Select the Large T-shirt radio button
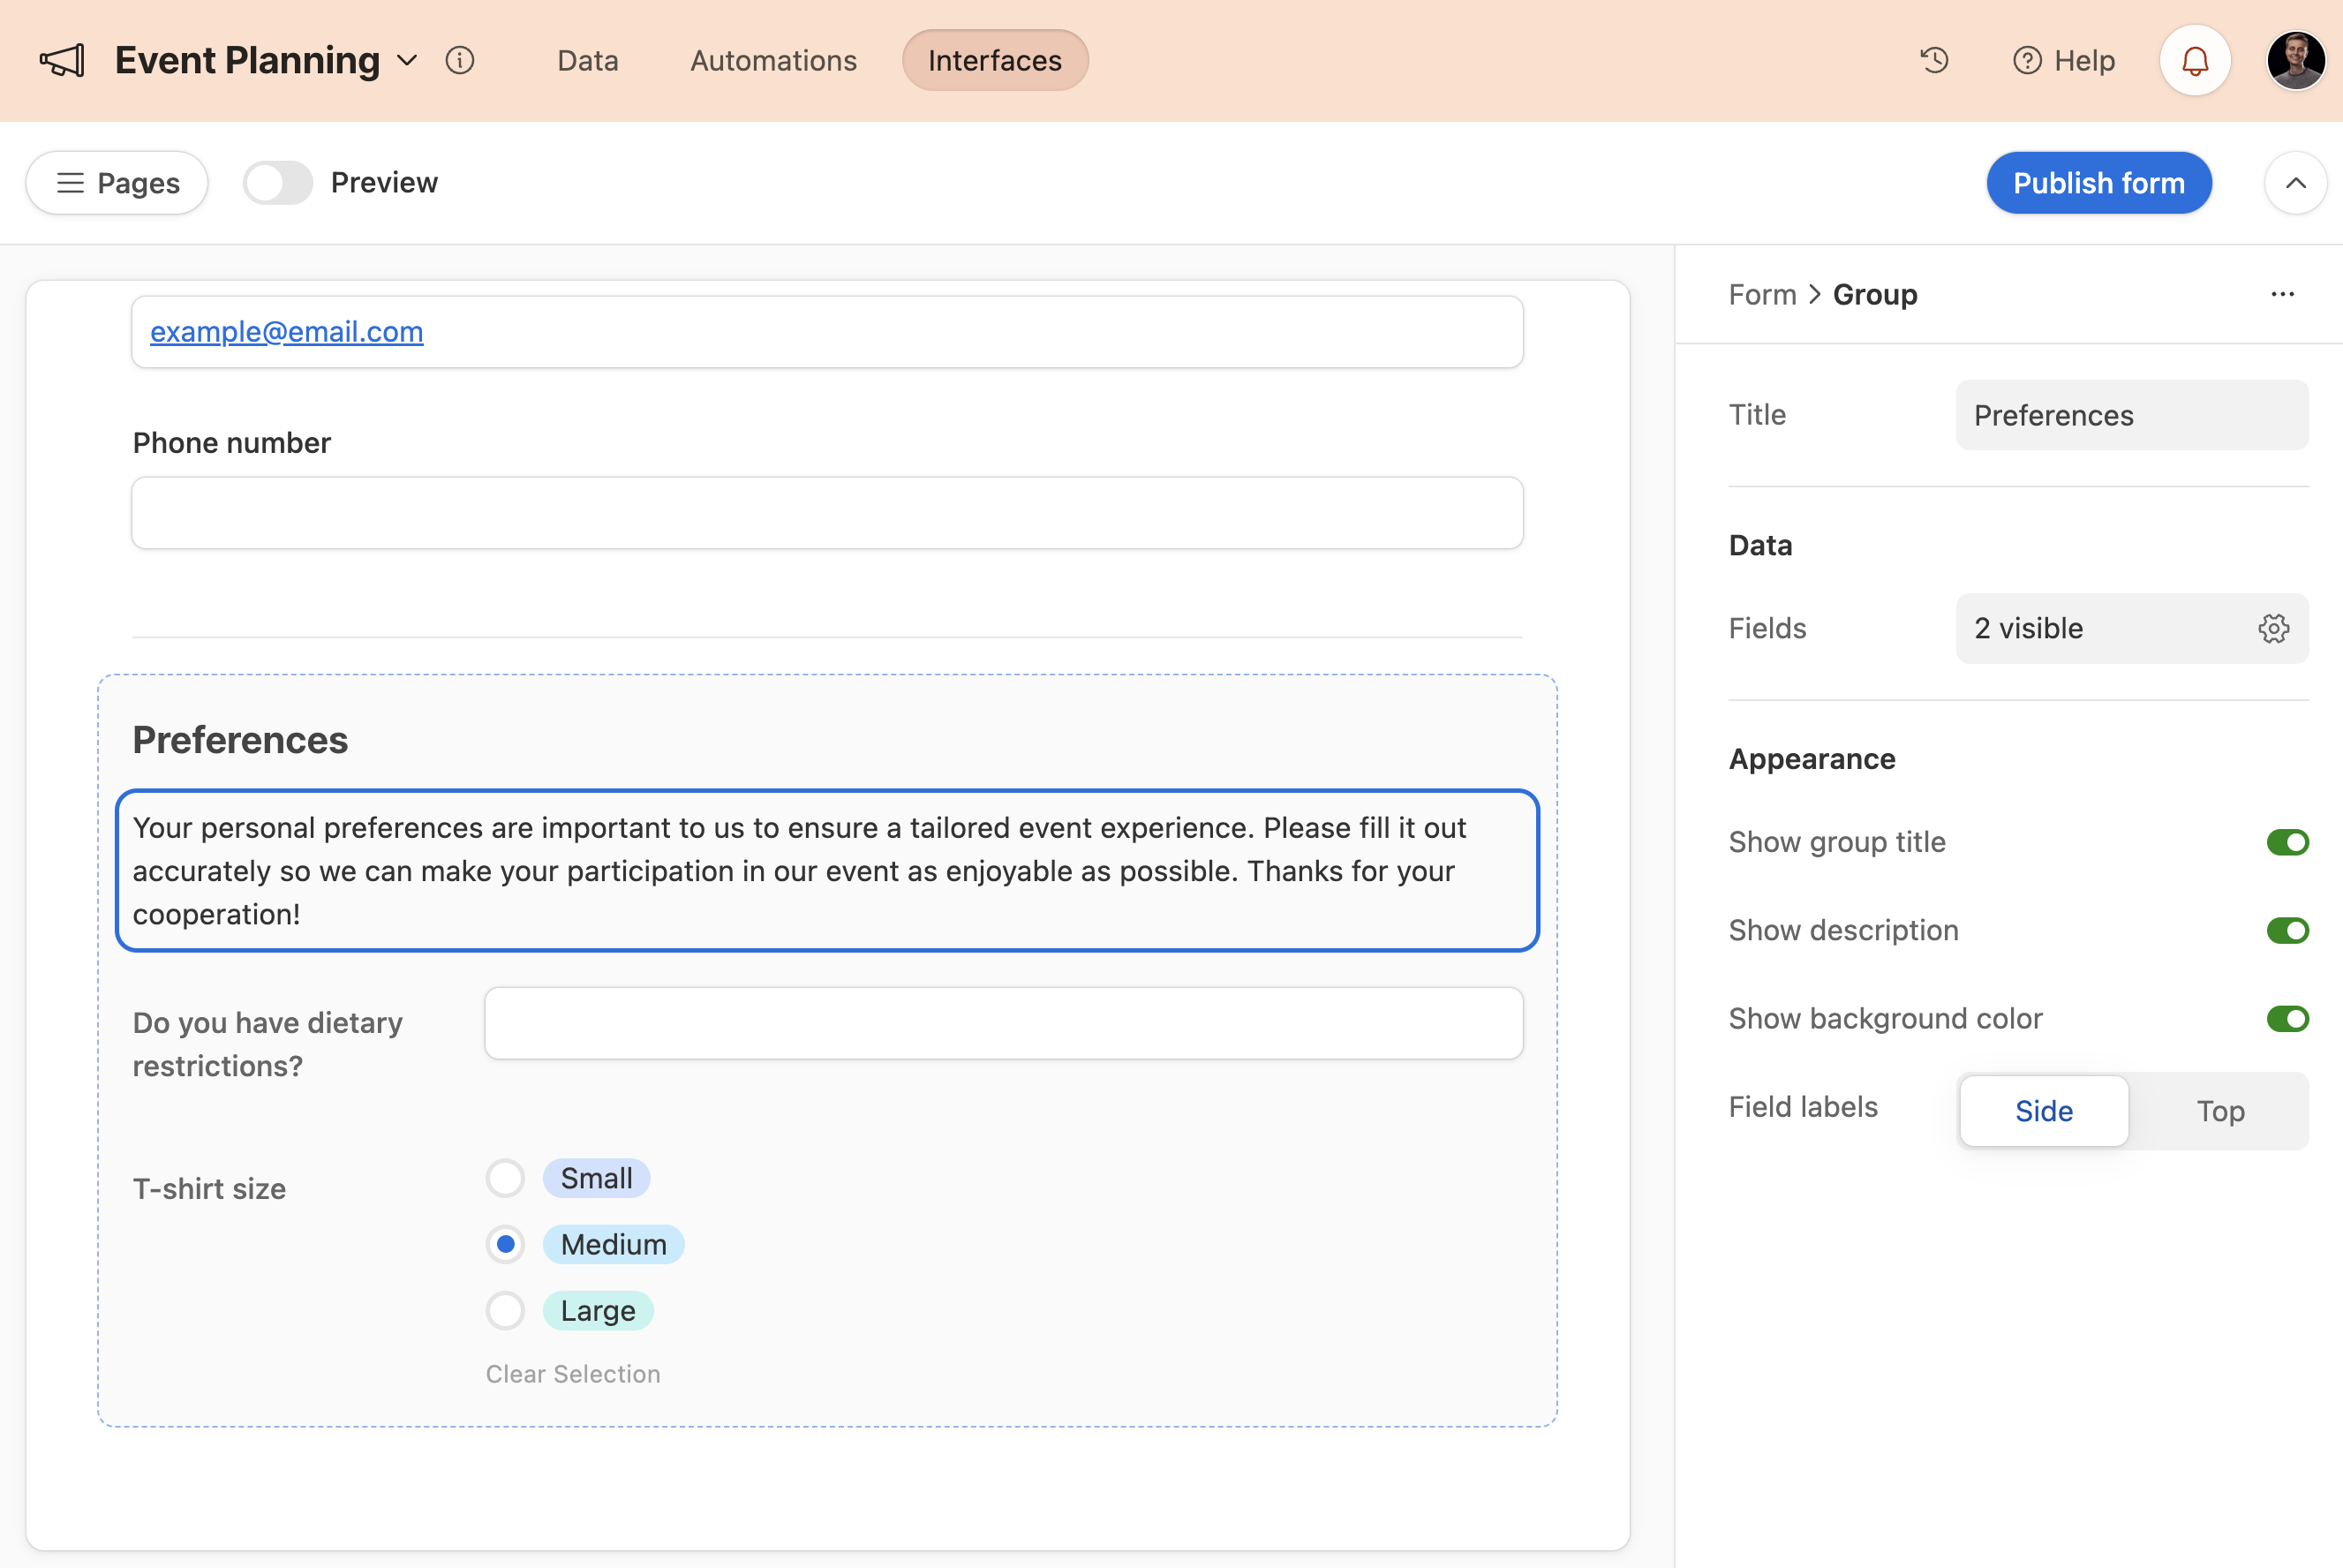The height and width of the screenshot is (1568, 2343). pyautogui.click(x=505, y=1310)
